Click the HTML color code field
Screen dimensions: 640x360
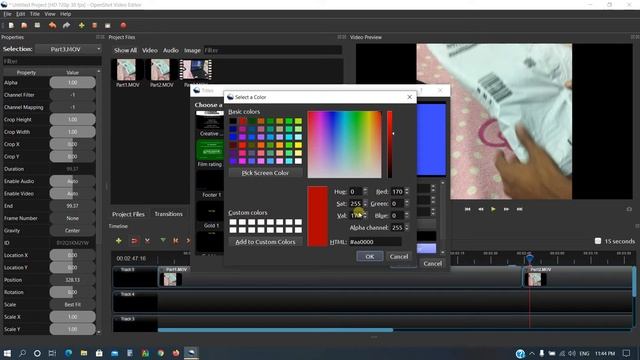375,242
